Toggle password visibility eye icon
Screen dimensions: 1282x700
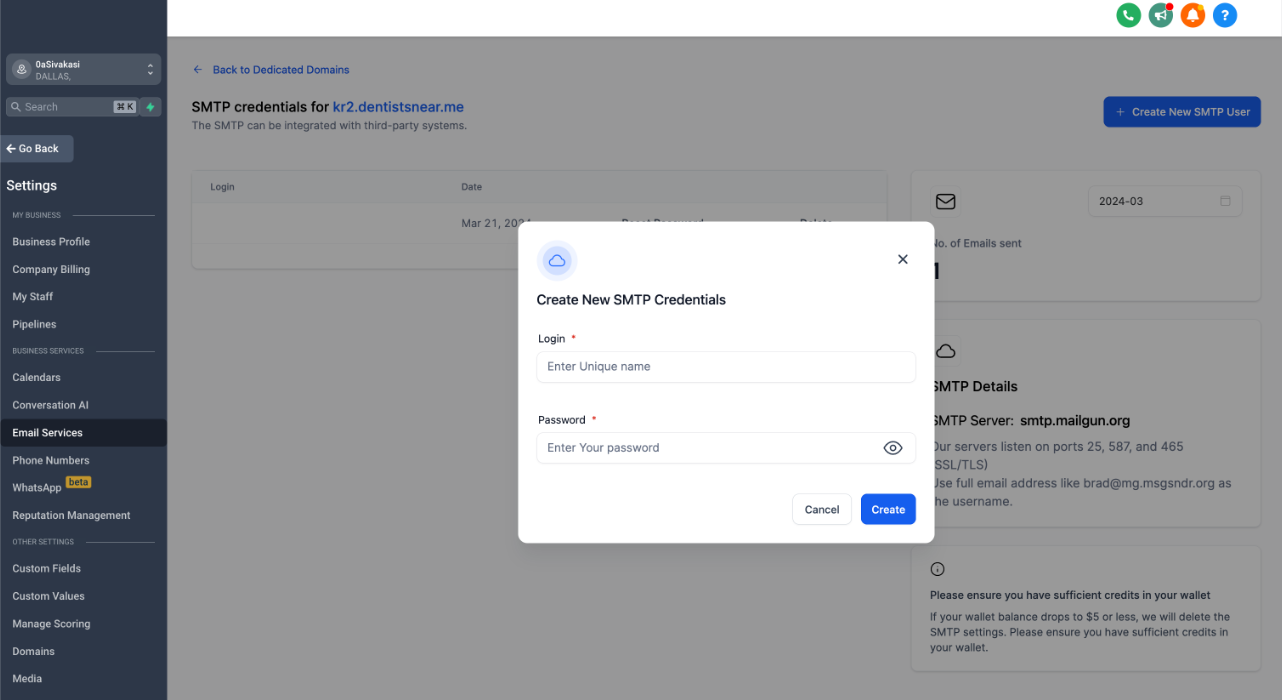[x=893, y=448]
